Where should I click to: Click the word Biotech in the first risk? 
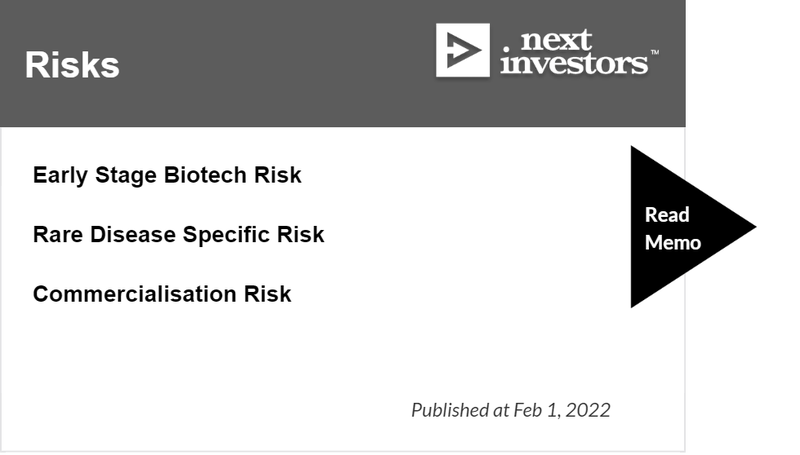pyautogui.click(x=205, y=175)
